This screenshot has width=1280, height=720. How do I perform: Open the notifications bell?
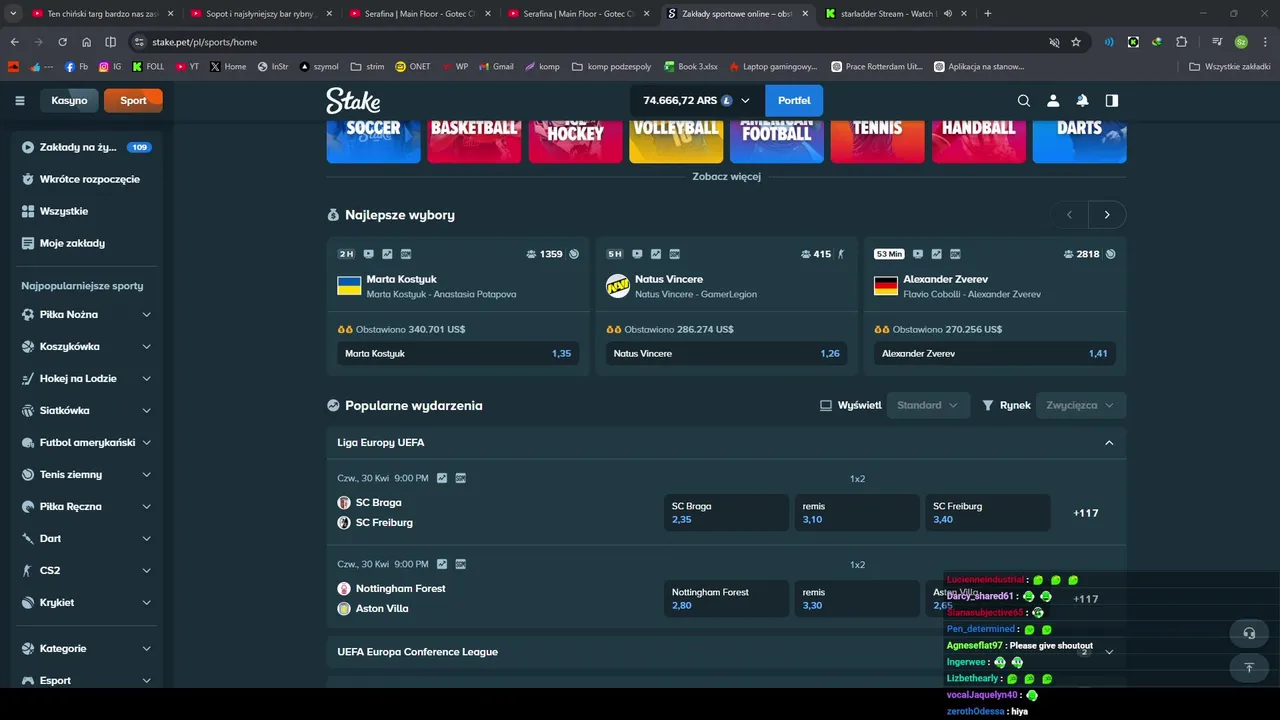1082,100
